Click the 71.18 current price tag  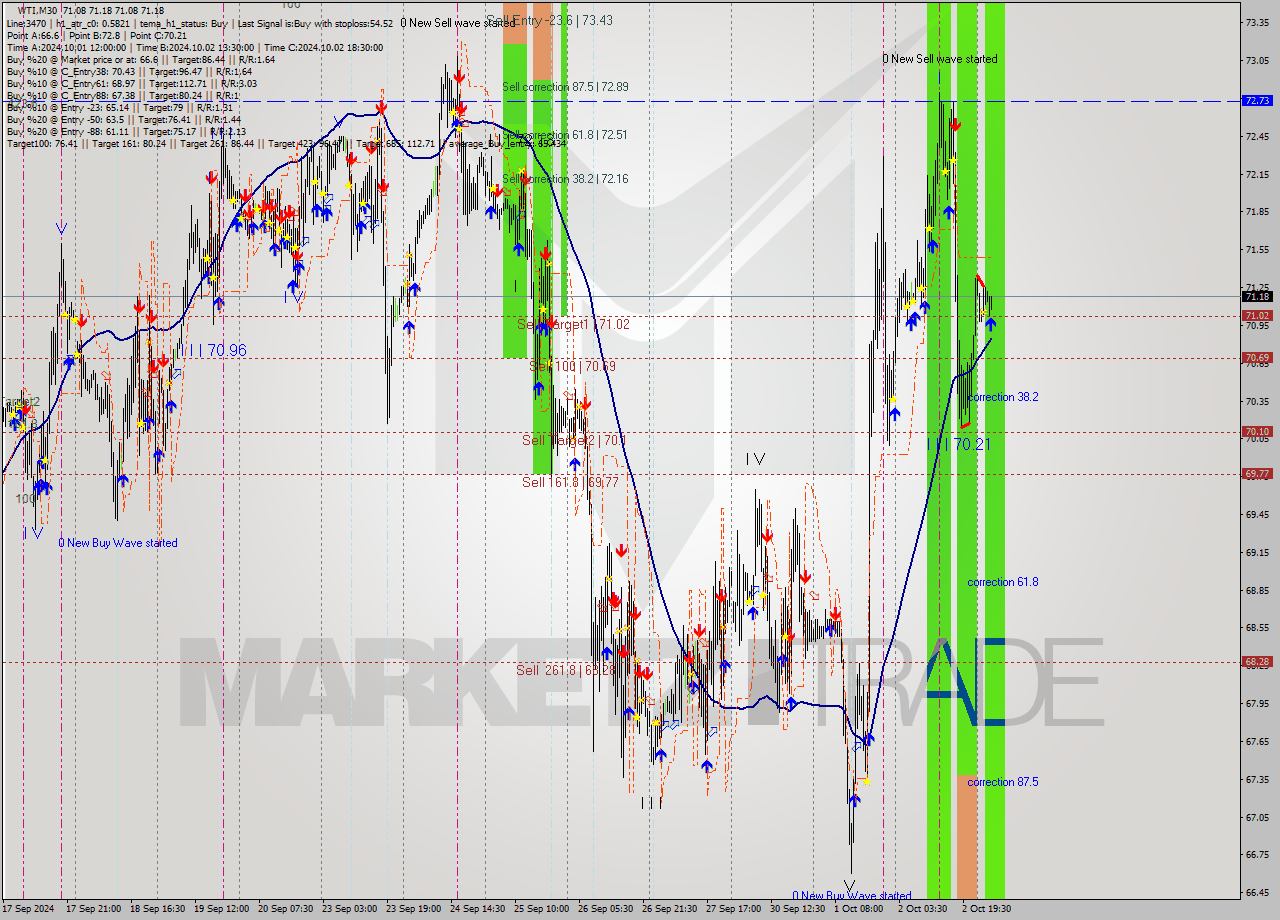point(1257,296)
